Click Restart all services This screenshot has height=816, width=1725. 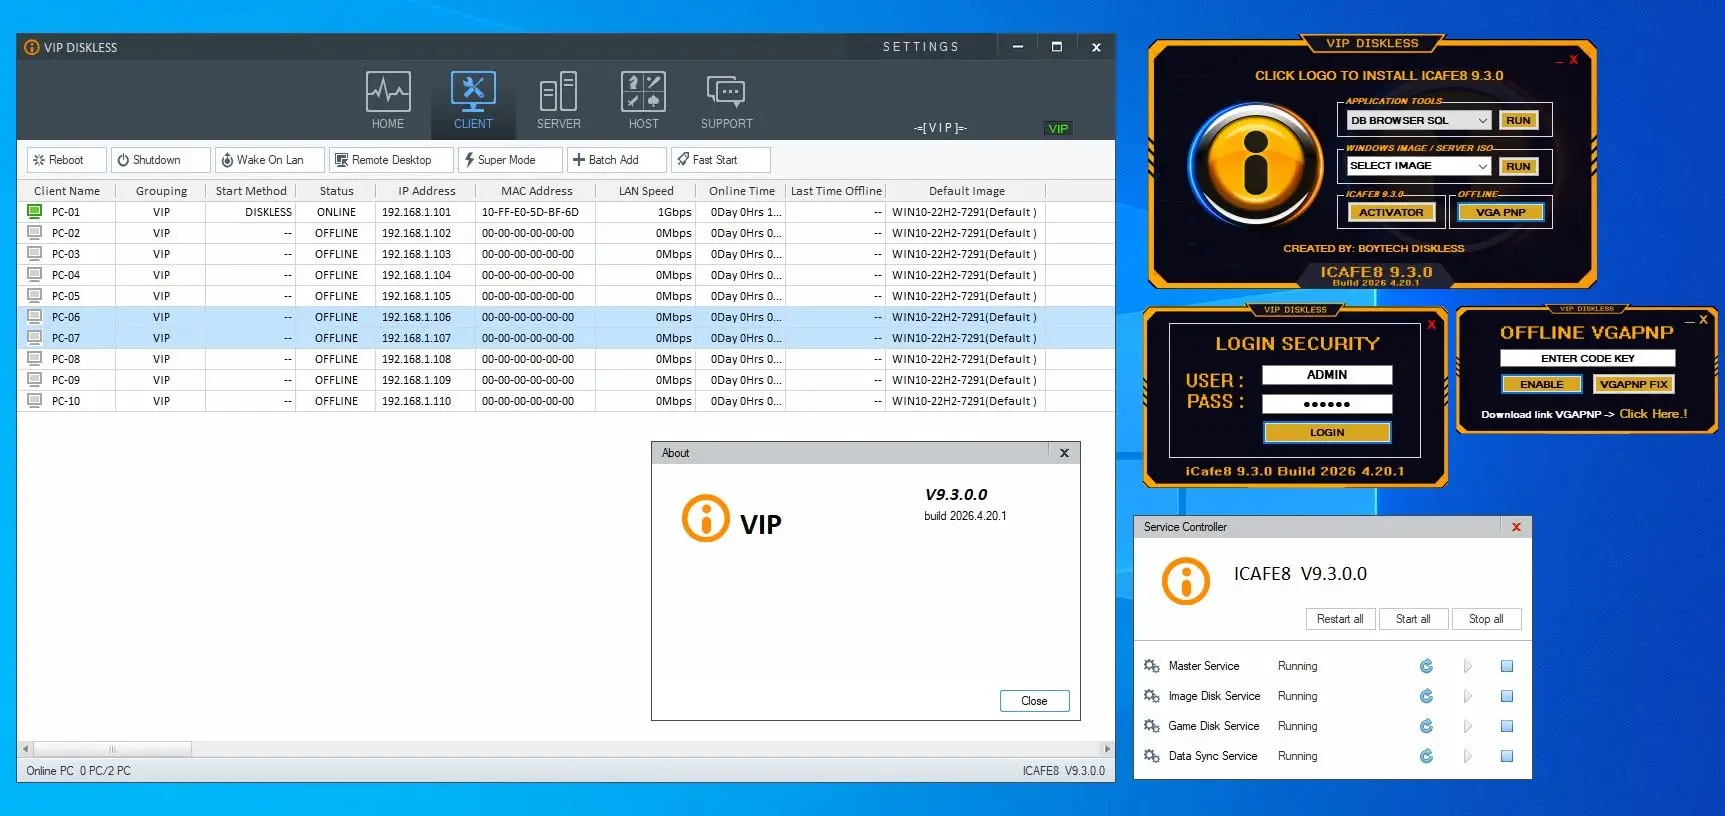point(1340,619)
